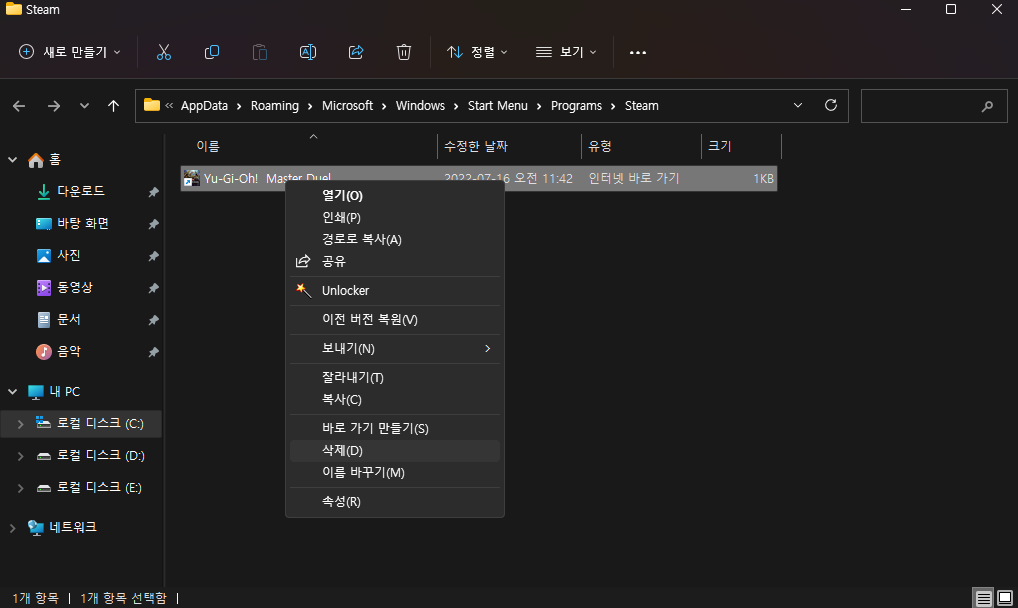Choose 인쇄(P) from context menu
This screenshot has height=608, width=1018.
(395, 218)
